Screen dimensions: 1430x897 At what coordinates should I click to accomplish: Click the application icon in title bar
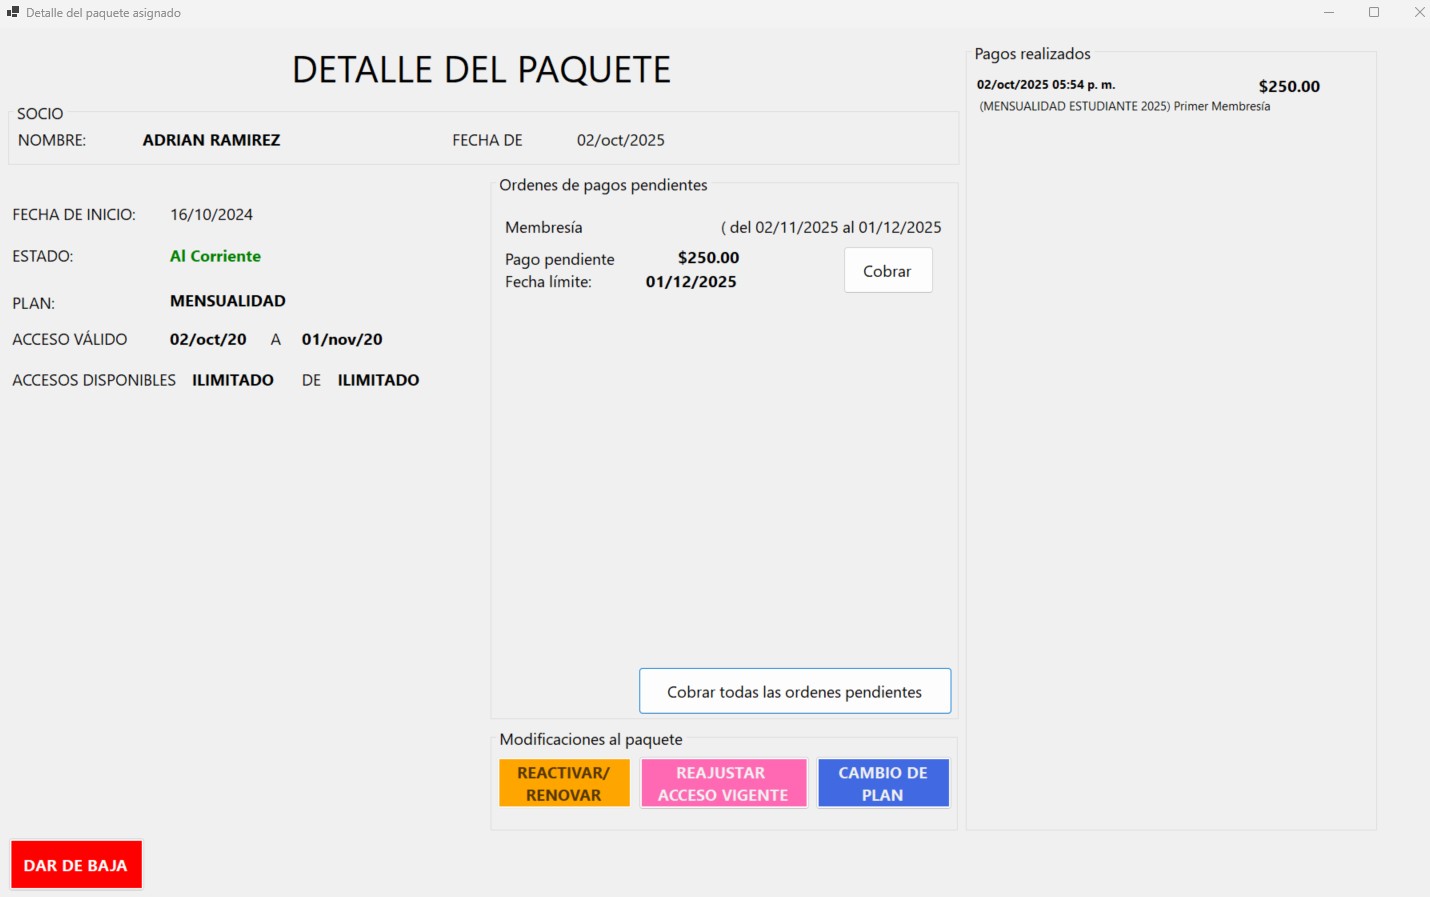point(13,13)
